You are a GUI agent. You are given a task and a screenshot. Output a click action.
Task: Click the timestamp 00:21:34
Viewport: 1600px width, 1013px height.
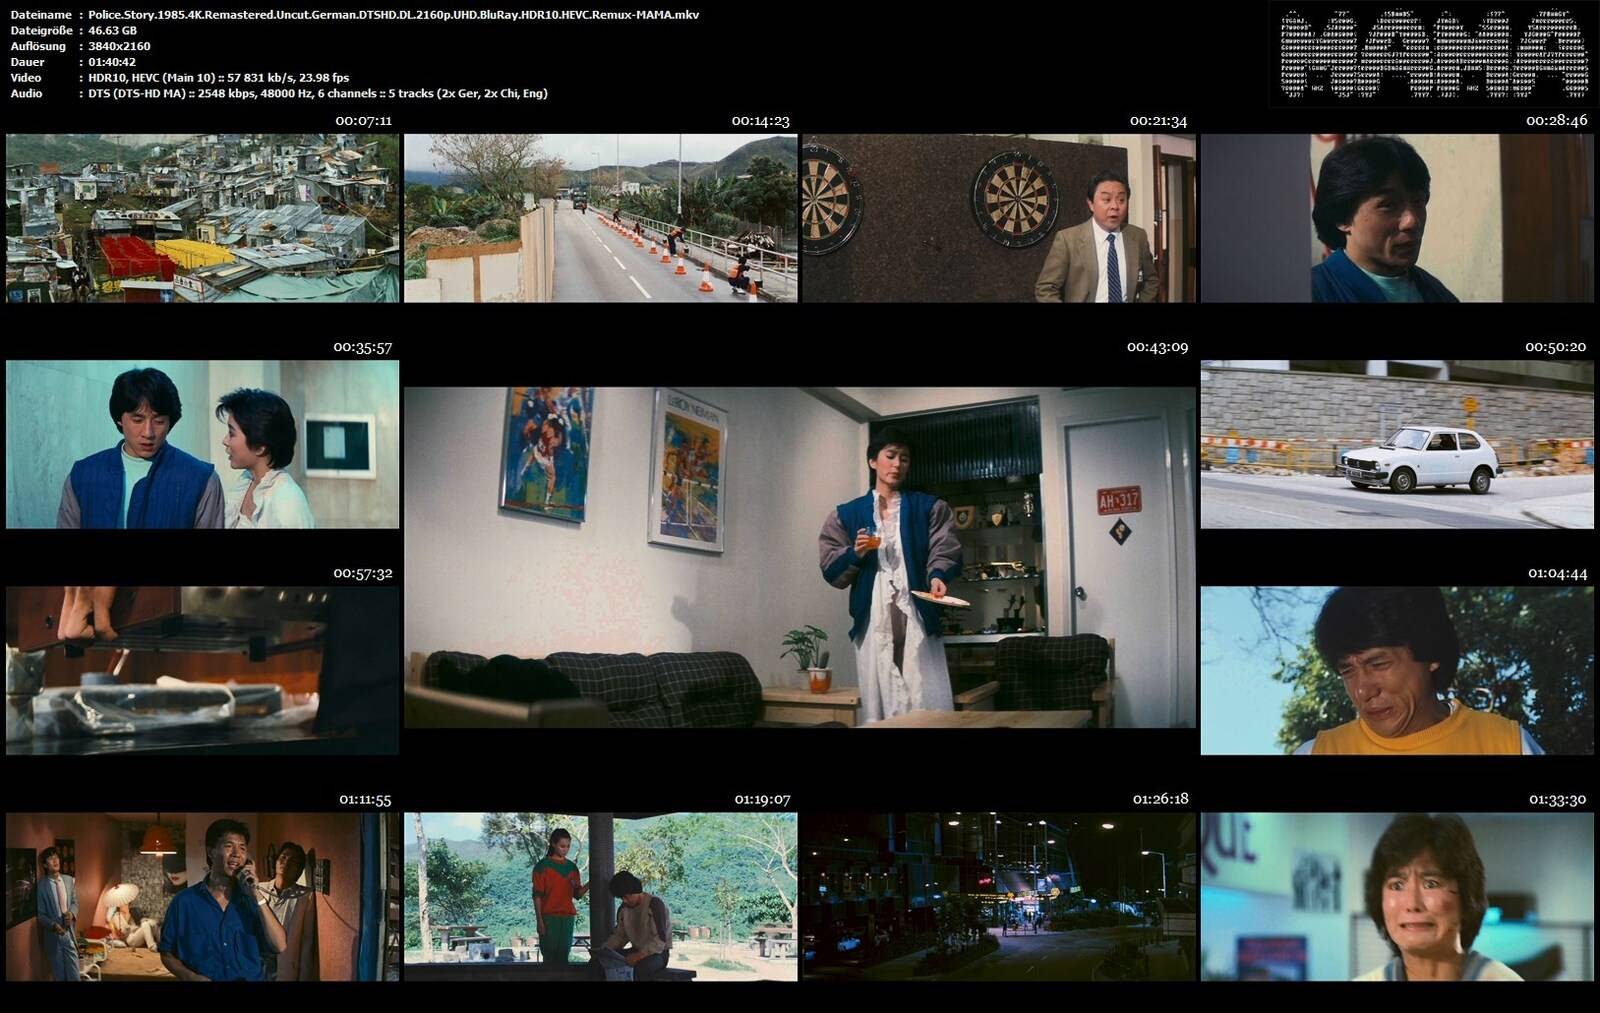1158,121
